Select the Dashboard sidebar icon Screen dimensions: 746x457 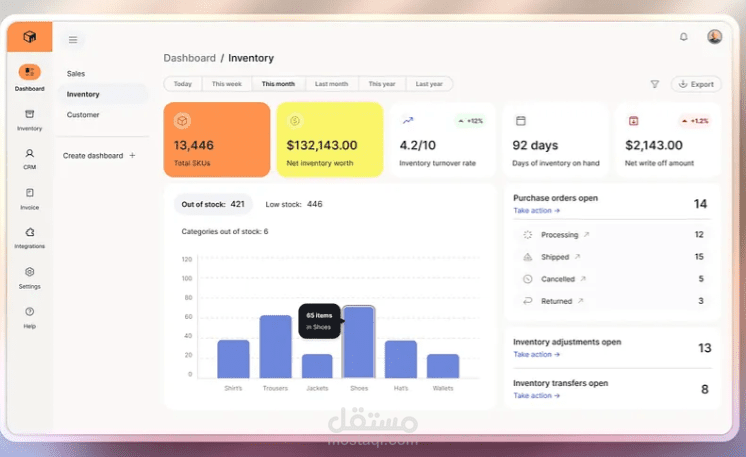click(29, 72)
